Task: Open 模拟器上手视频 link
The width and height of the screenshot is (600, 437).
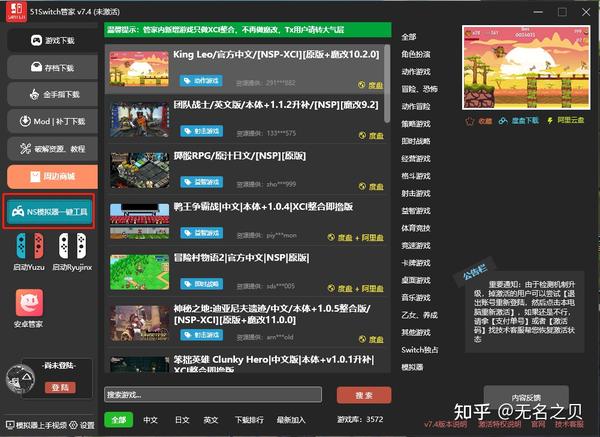Action: 37,425
